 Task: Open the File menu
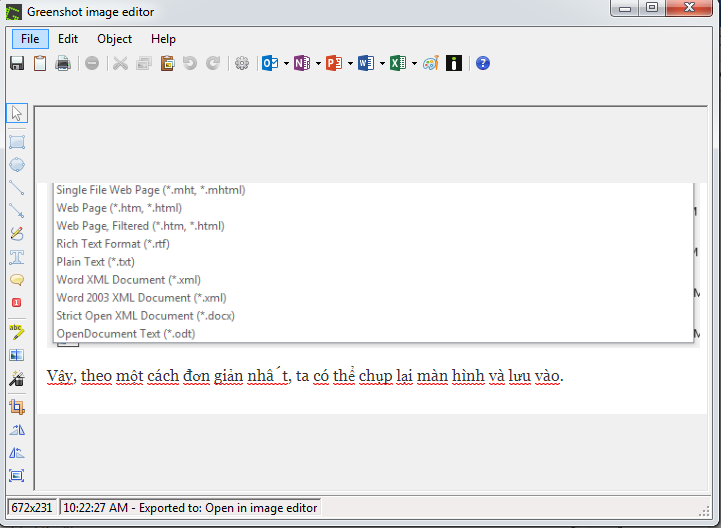pyautogui.click(x=30, y=39)
